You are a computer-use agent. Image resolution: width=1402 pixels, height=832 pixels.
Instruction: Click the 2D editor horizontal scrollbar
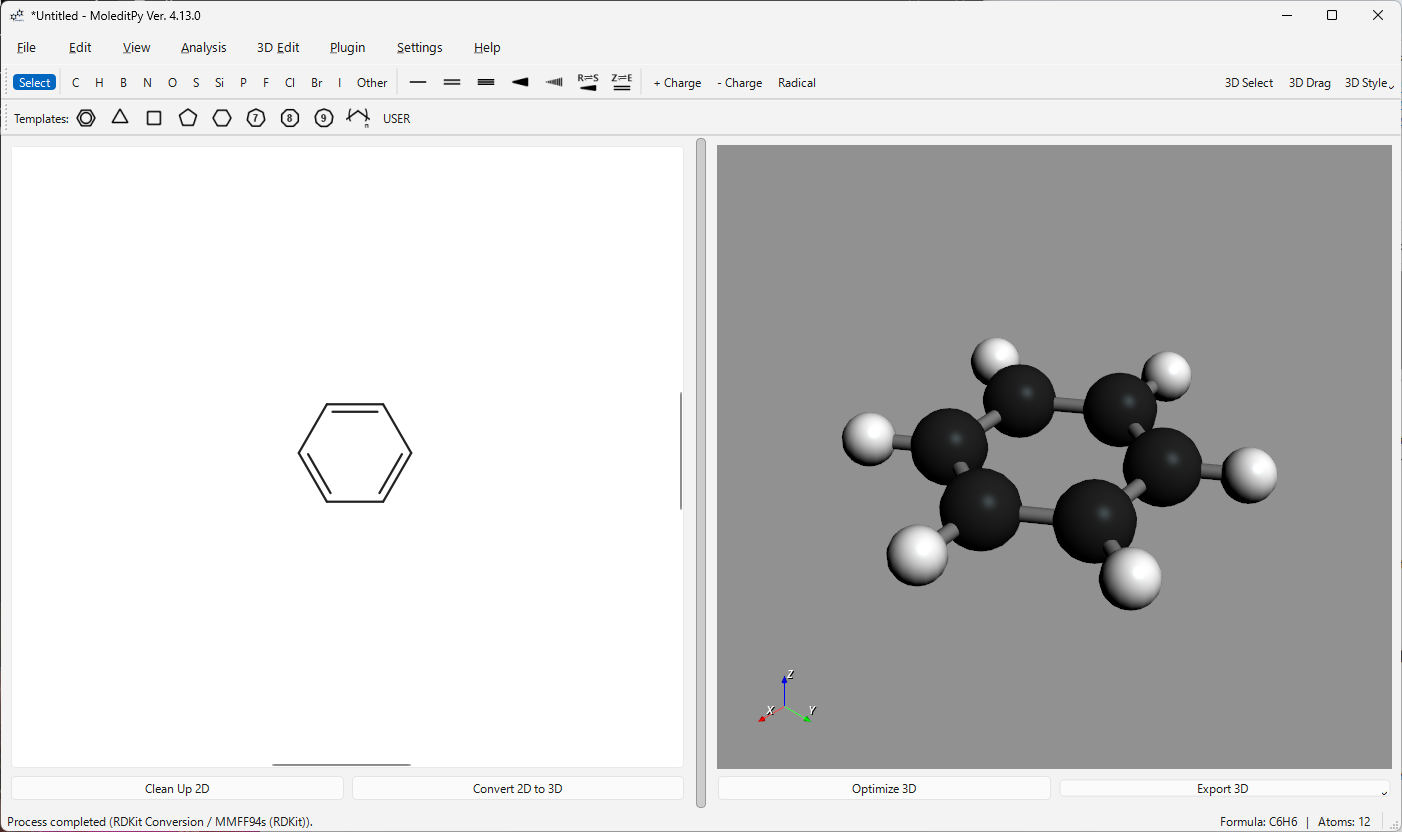click(341, 765)
